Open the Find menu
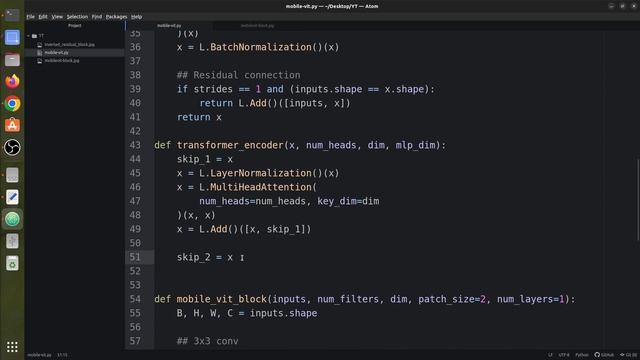Screen dimensions: 640x360 click(97, 17)
